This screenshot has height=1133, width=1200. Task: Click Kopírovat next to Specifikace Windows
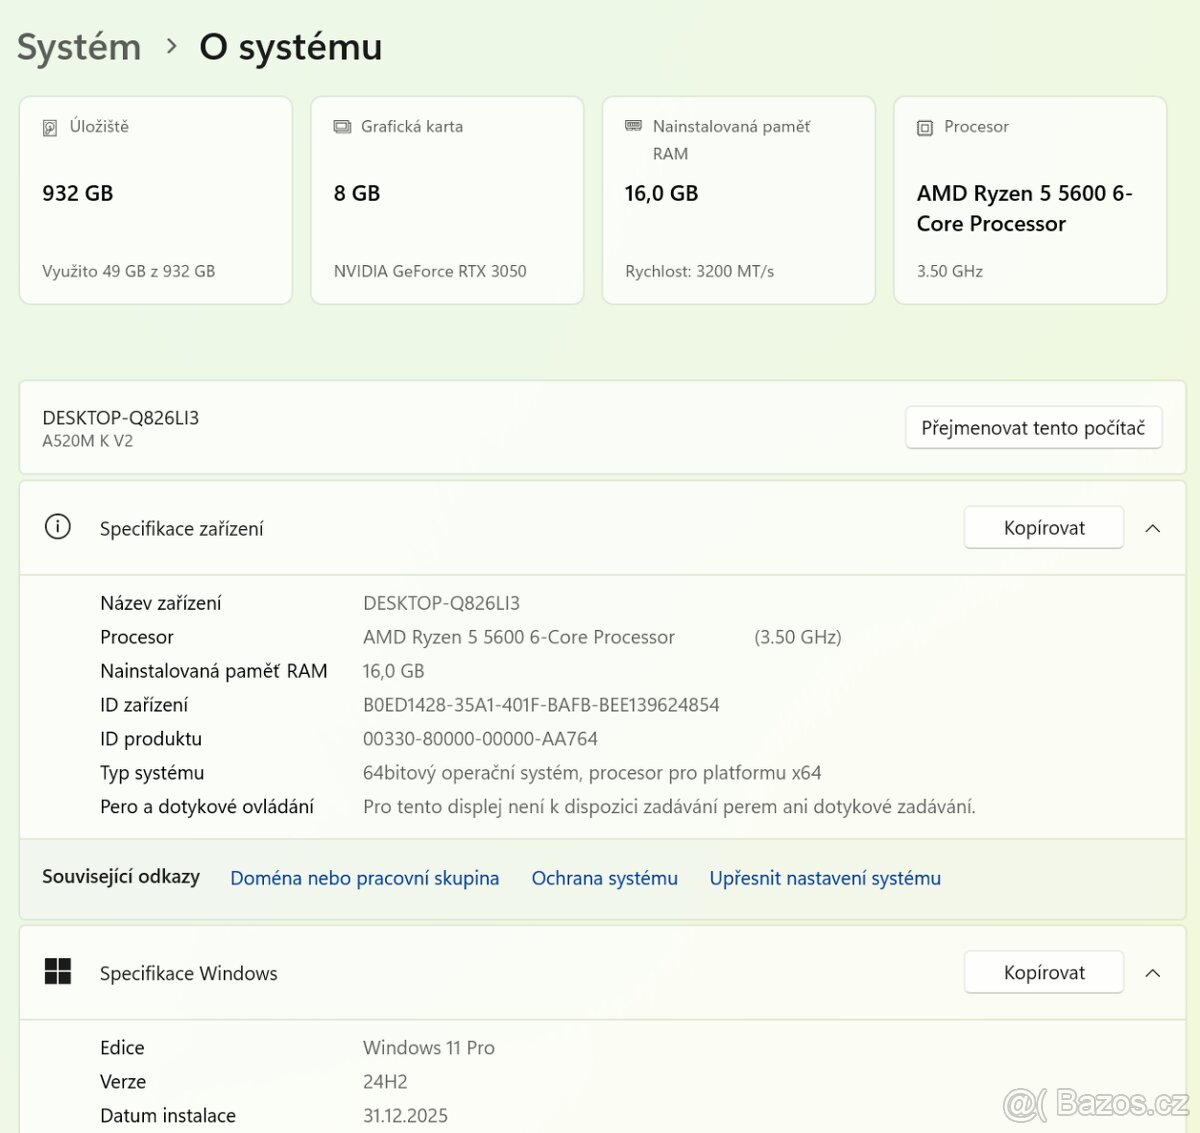(x=1043, y=971)
